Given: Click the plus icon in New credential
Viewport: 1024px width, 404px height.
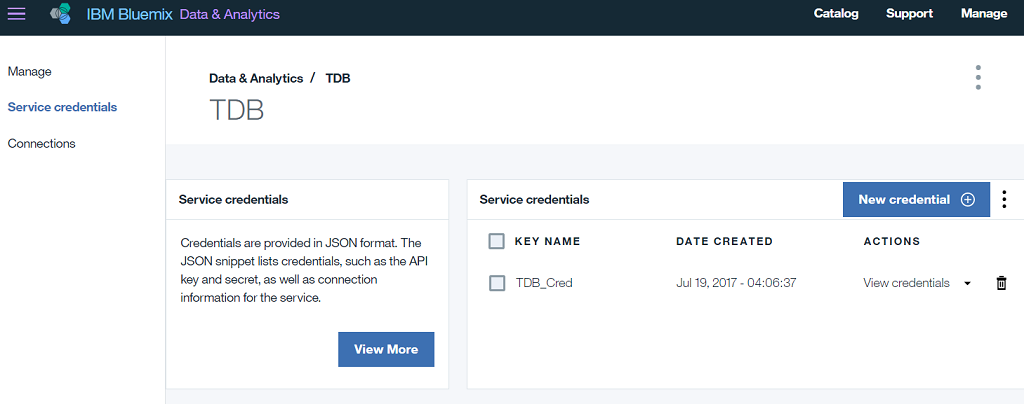Looking at the screenshot, I should (x=968, y=200).
